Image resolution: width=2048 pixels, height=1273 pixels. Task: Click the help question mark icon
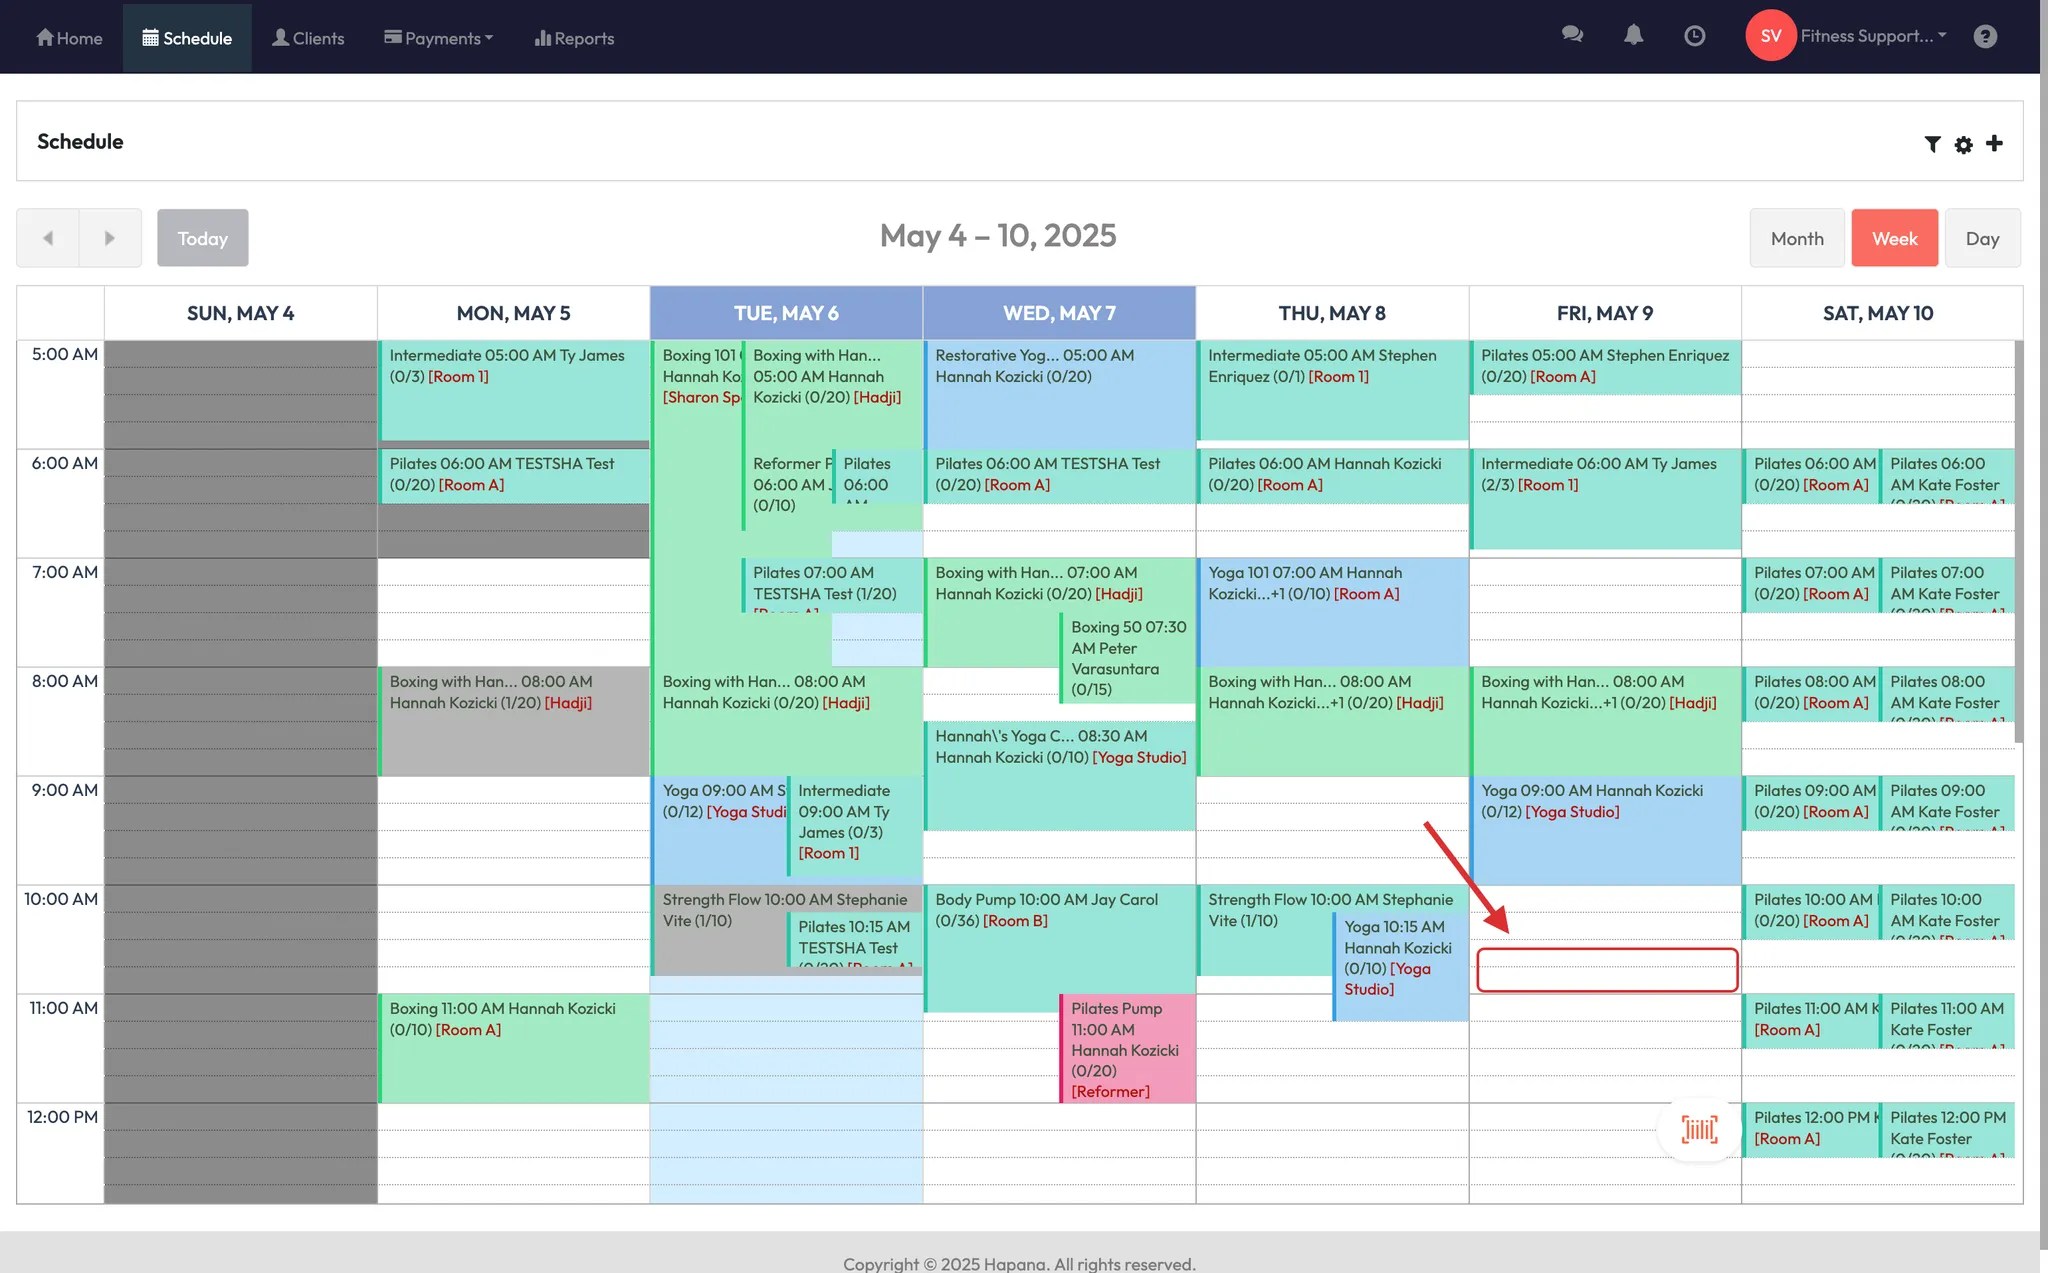click(1985, 36)
